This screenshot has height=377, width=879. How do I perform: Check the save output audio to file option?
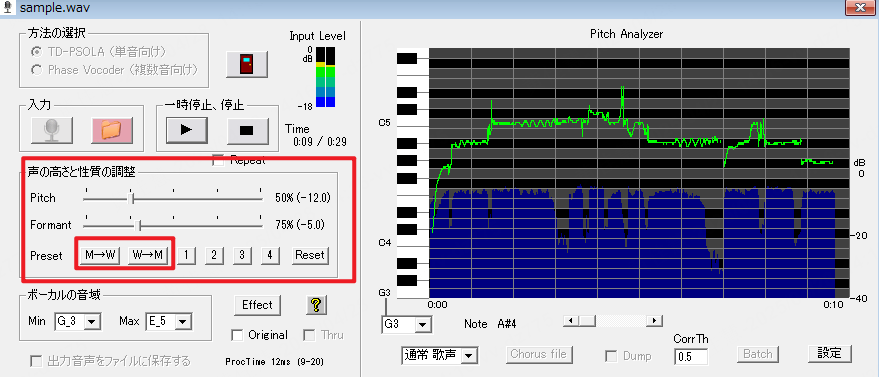[36, 361]
